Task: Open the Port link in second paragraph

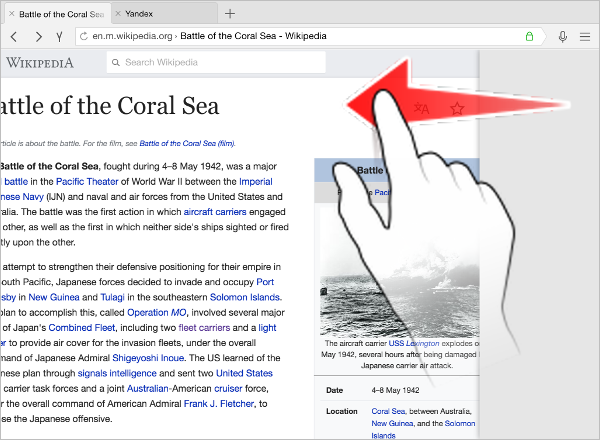Action: pos(265,282)
